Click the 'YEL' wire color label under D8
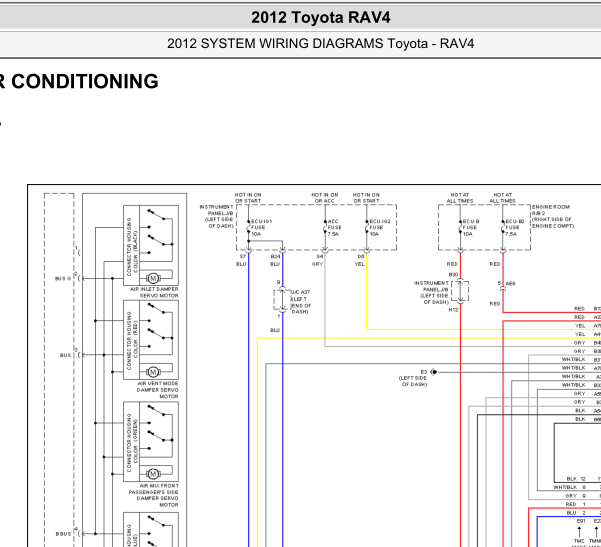The height and width of the screenshot is (547, 601). point(360,264)
